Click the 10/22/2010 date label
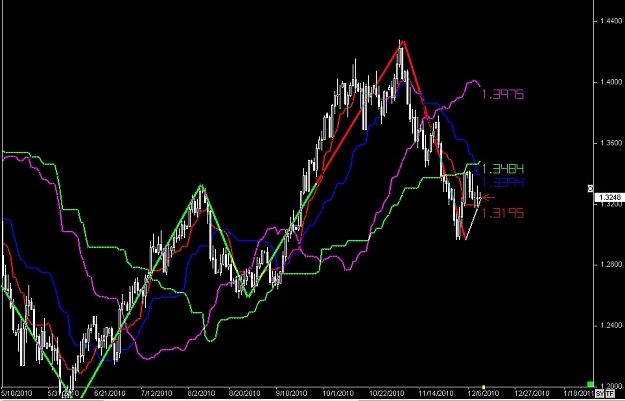This screenshot has height=401, width=625. (x=387, y=393)
